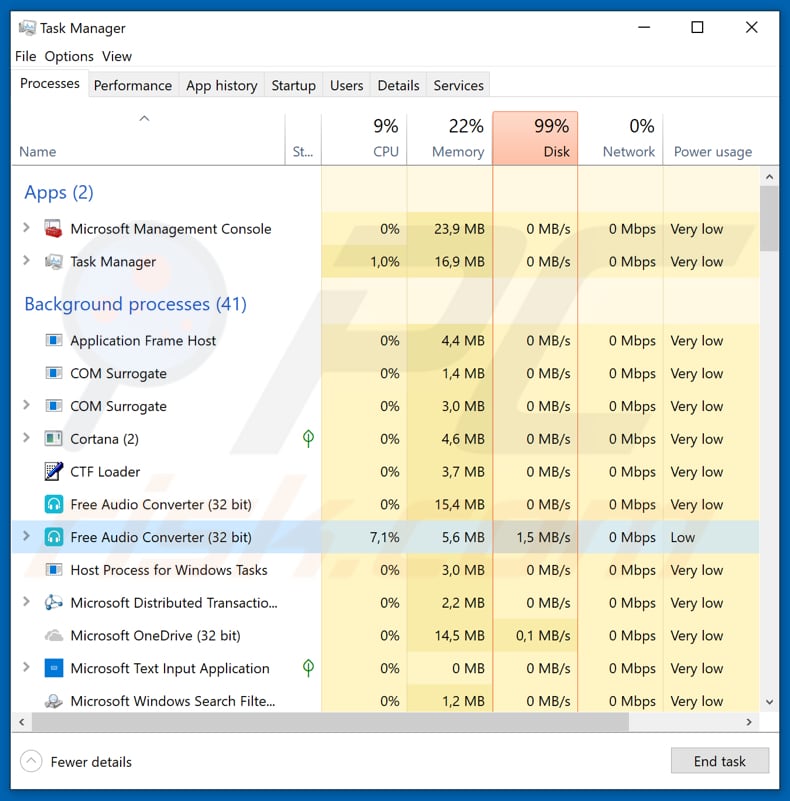Image resolution: width=790 pixels, height=801 pixels.
Task: Click the Task Manager title bar icon
Action: tap(27, 28)
